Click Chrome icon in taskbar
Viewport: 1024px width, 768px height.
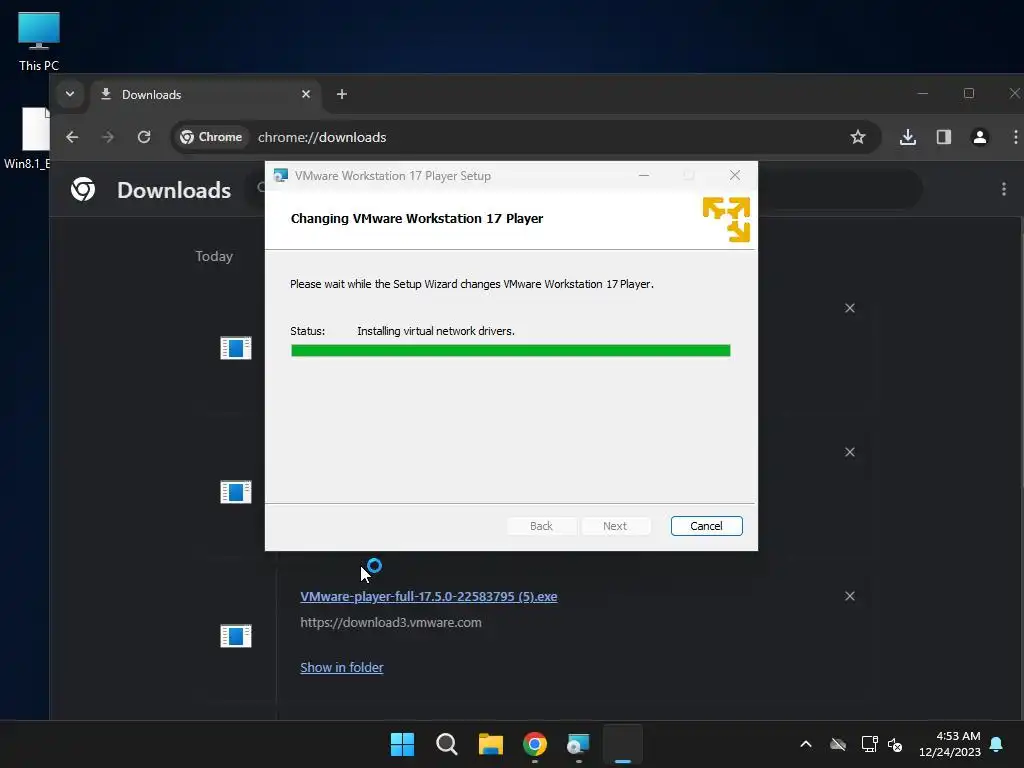pos(535,744)
